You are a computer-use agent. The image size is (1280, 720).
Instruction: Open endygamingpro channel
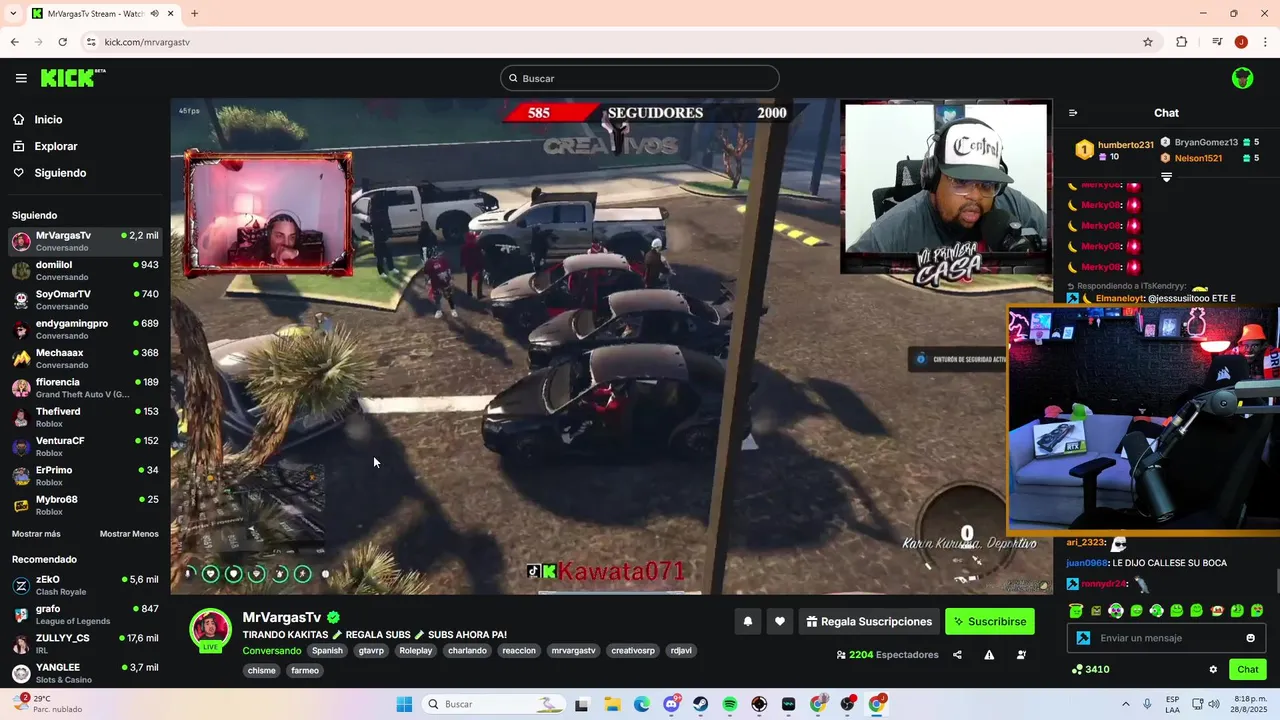[85, 329]
